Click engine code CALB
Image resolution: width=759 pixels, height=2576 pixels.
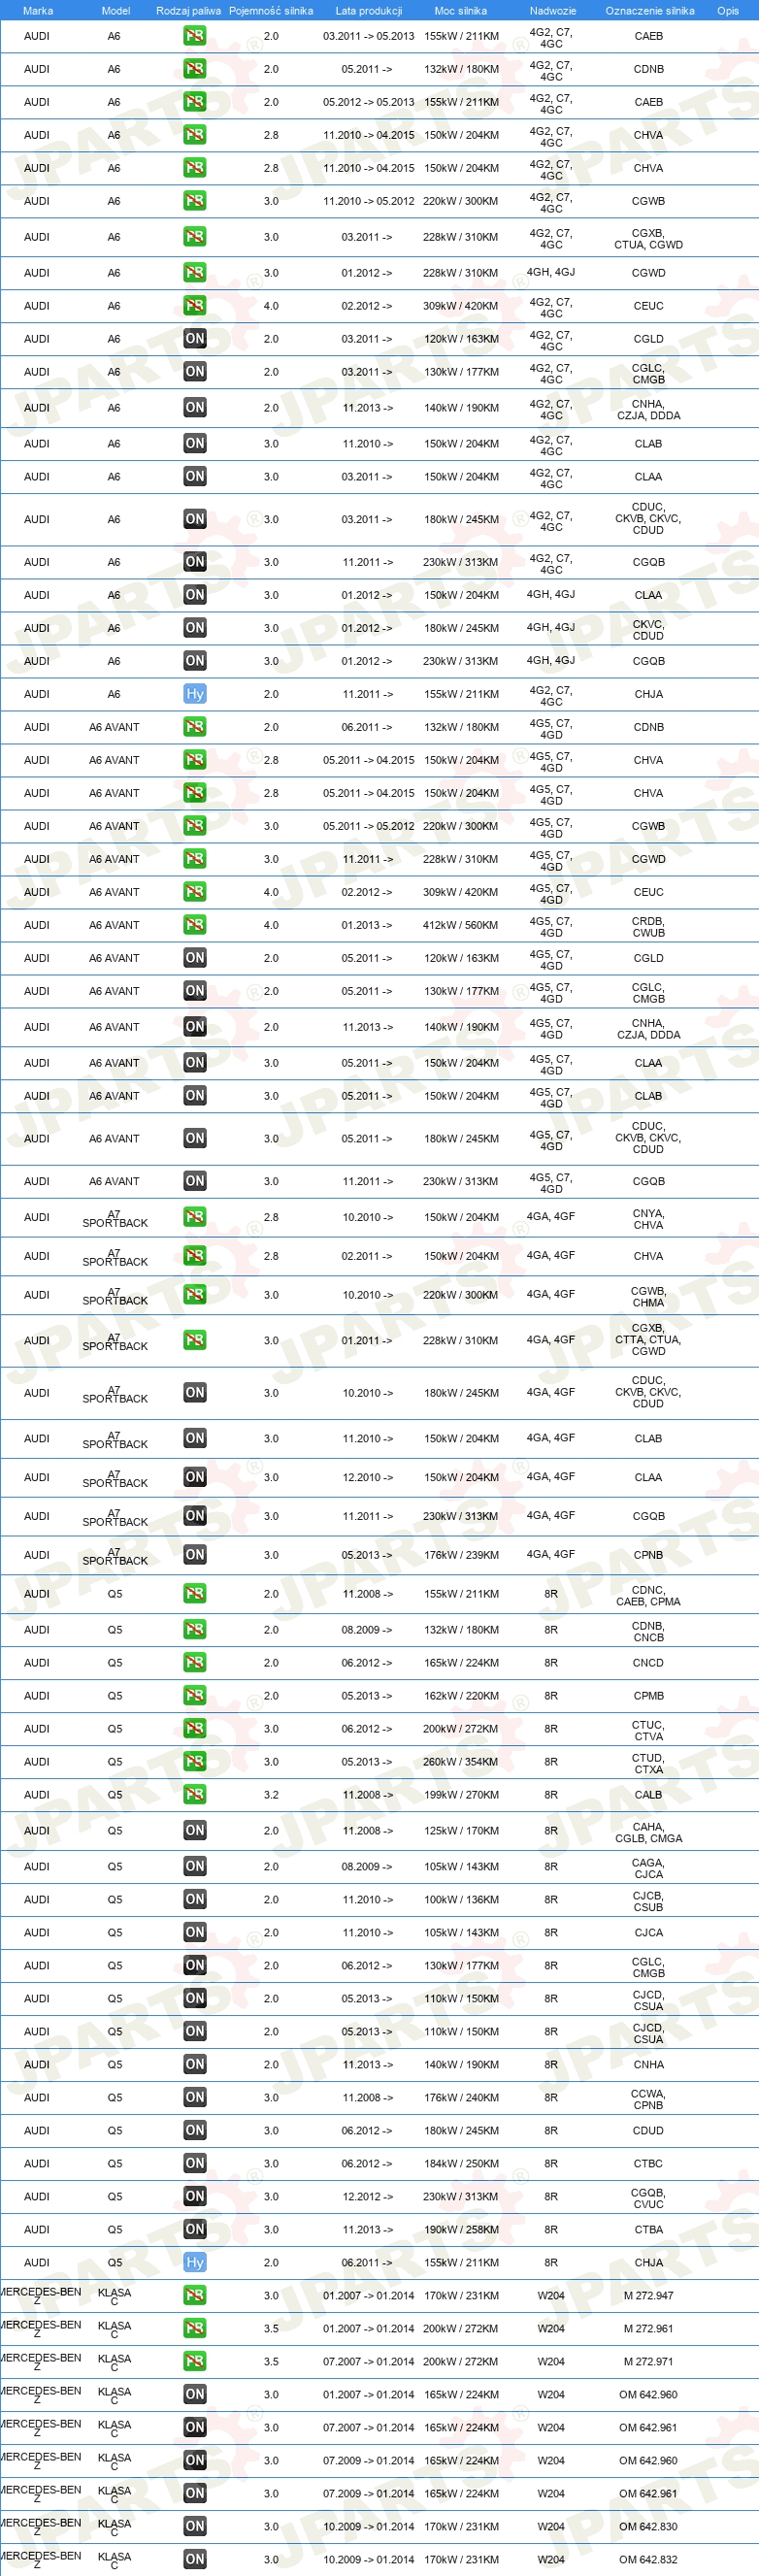click(x=648, y=1795)
